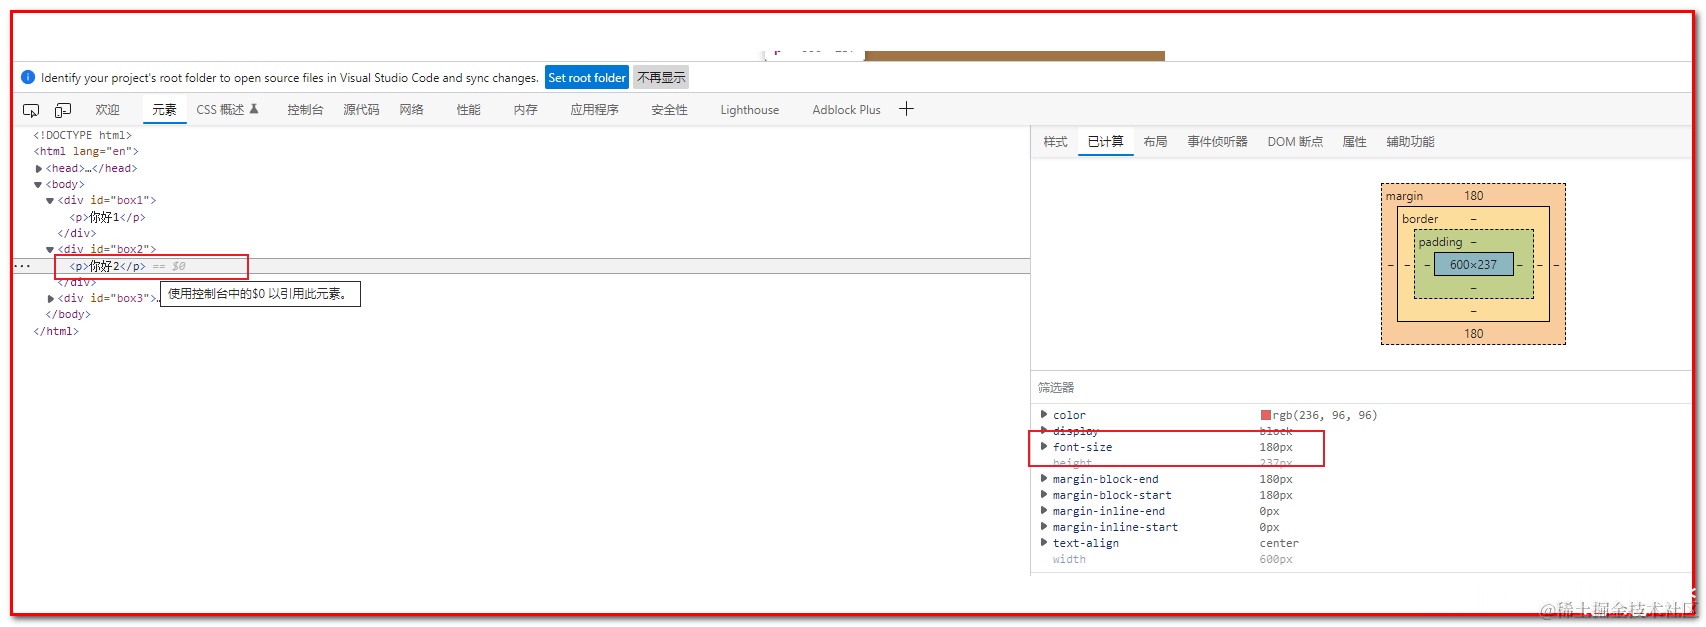Screen dimensions: 1706x627
Task: Expand the div box3 node
Action: (x=51, y=299)
